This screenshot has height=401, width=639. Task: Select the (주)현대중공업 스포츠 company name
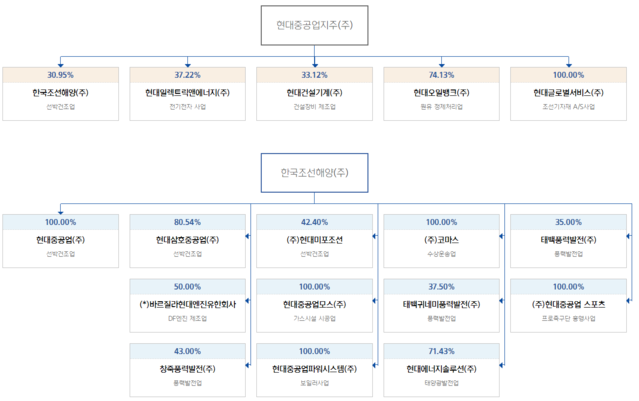click(568, 304)
